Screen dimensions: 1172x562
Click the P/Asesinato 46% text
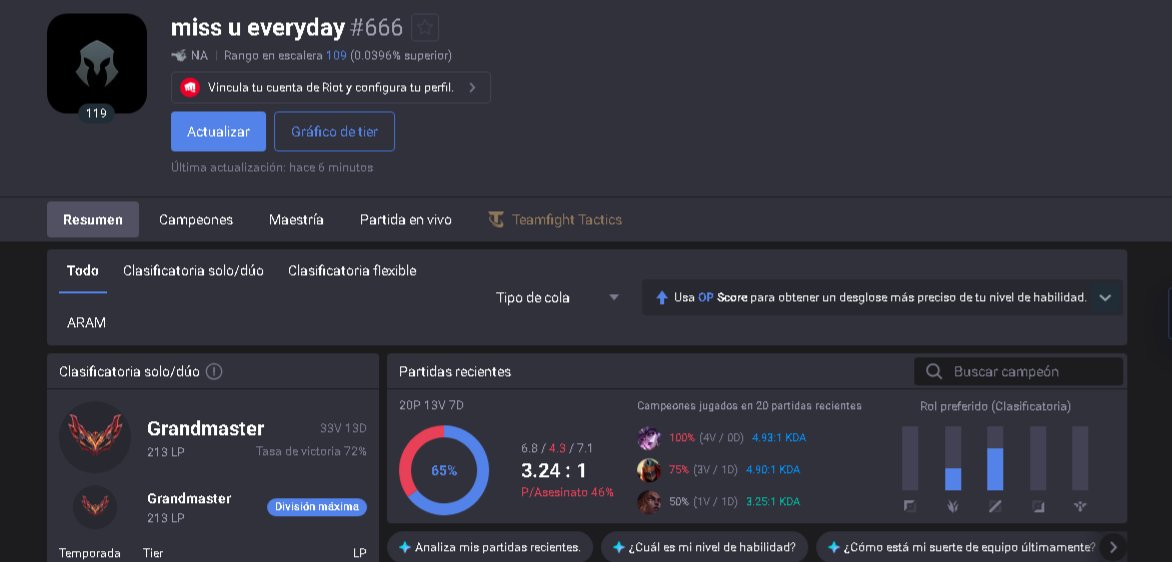point(567,492)
